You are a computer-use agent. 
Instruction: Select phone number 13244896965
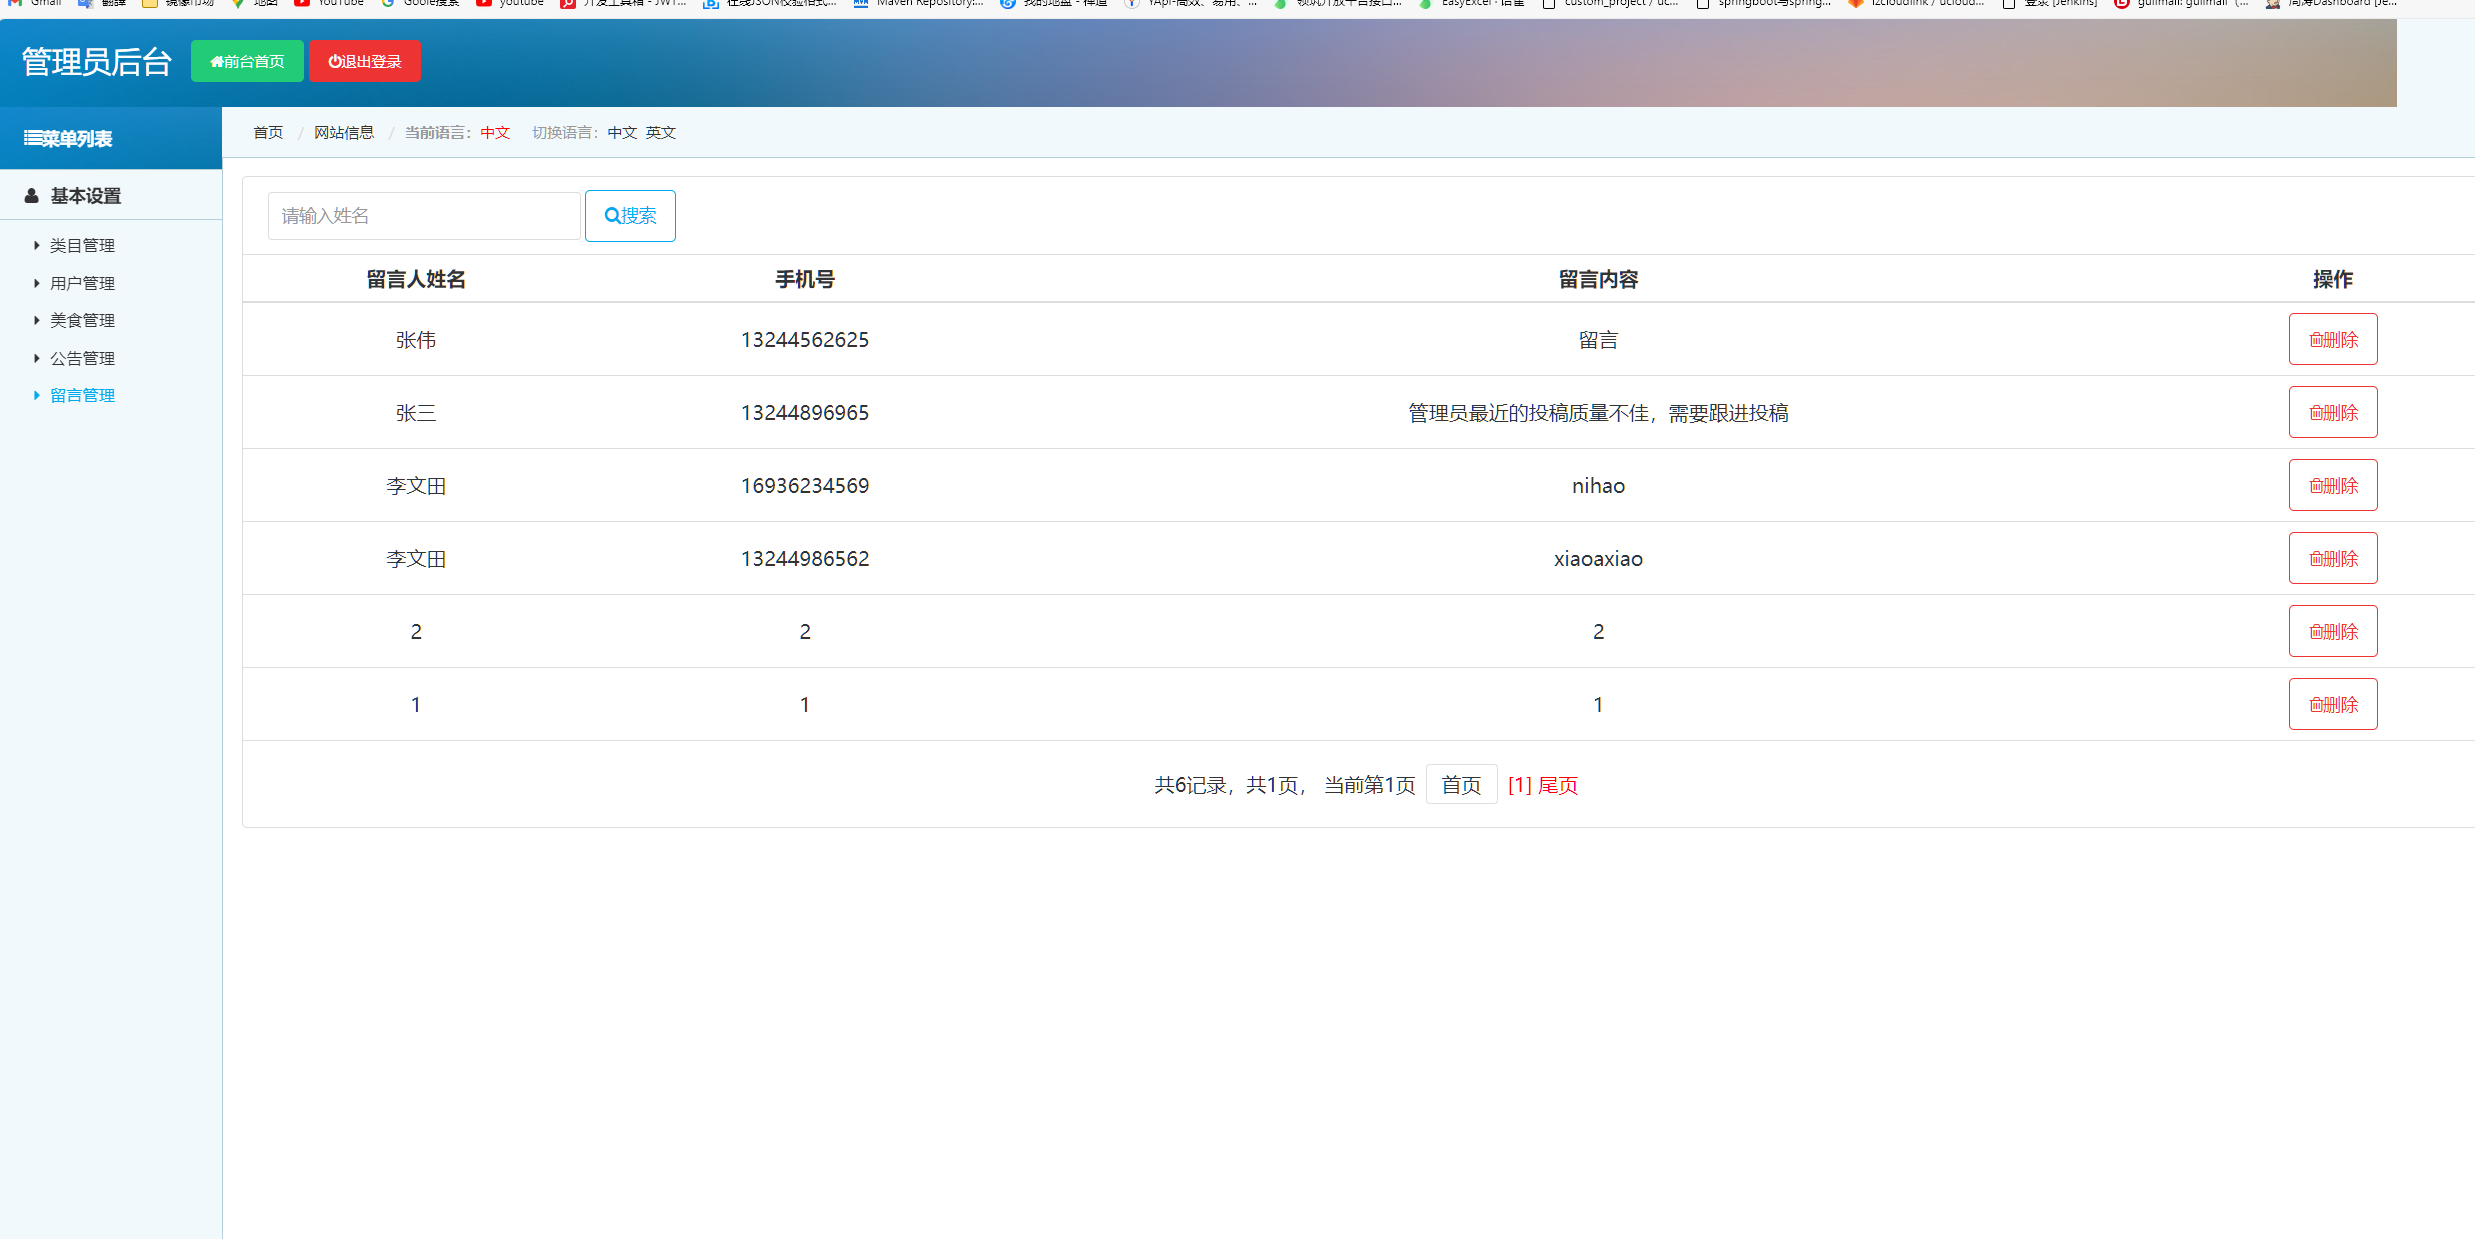click(x=805, y=413)
